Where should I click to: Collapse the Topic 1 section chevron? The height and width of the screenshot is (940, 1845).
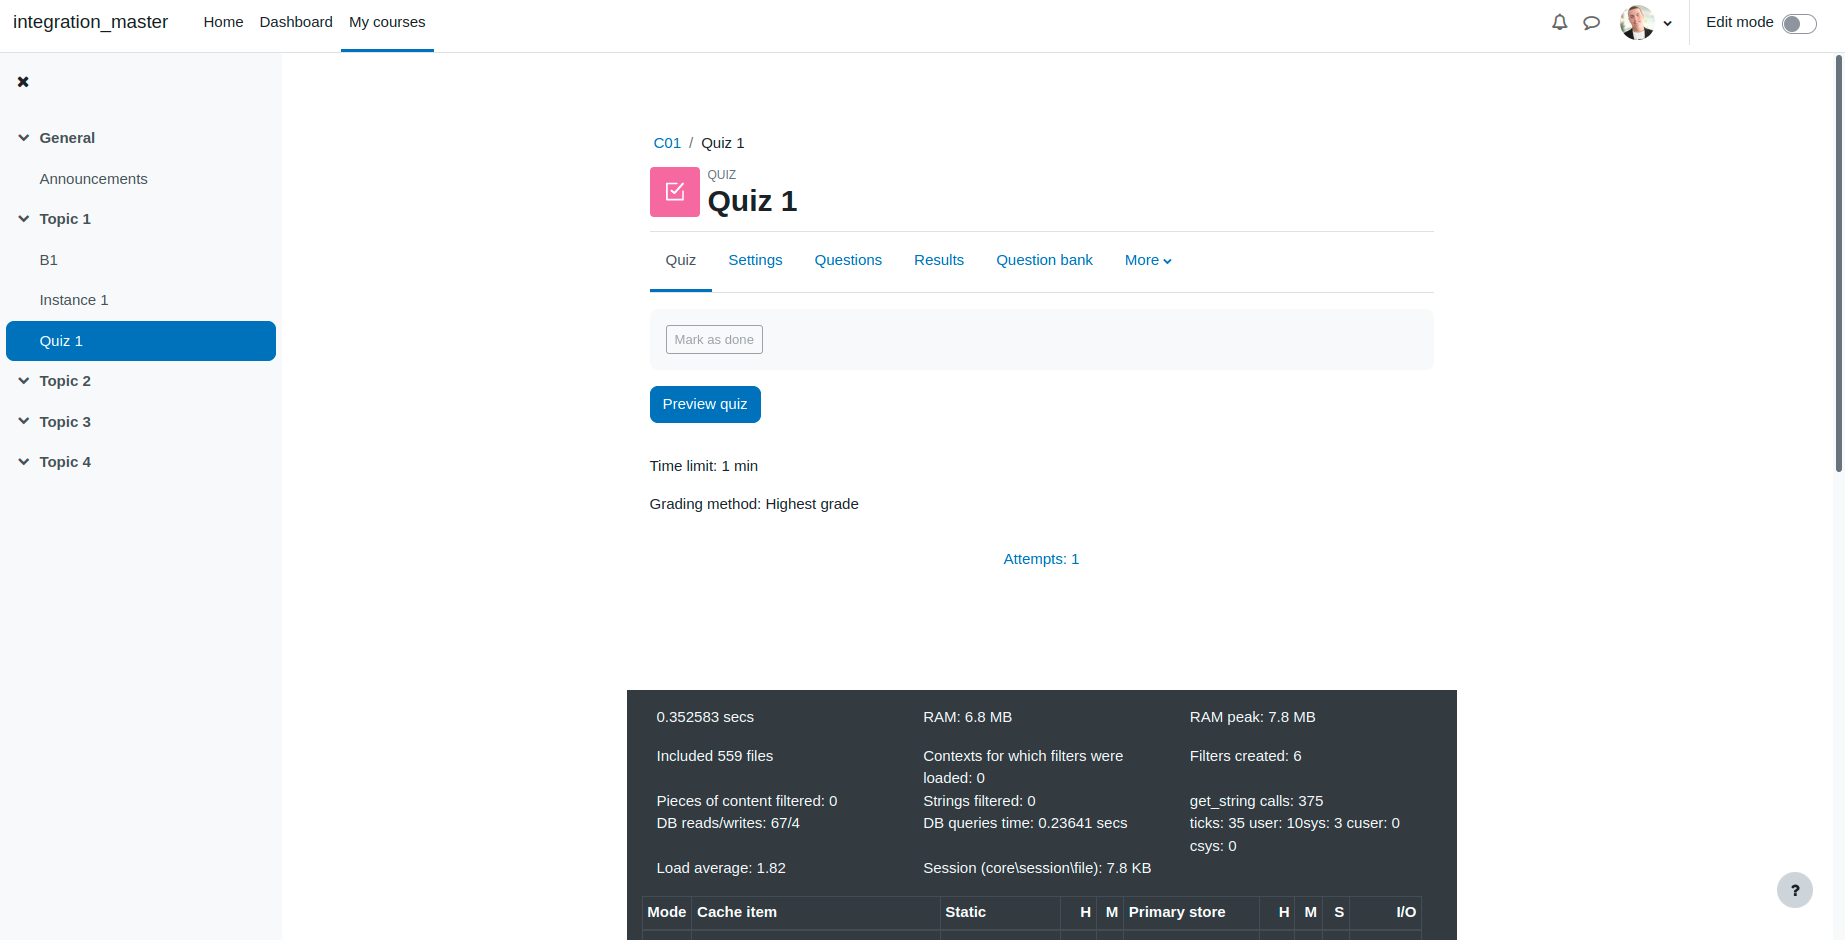23,219
